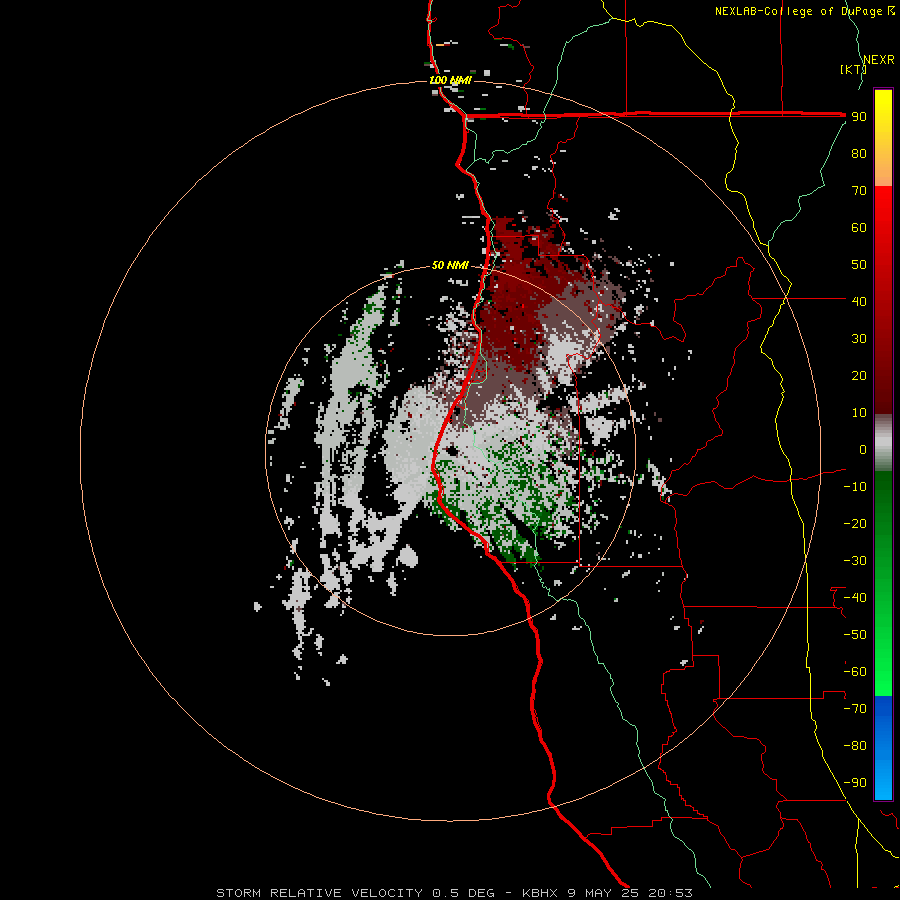
Task: Click the -10 value on the velocity scale
Action: click(x=855, y=487)
